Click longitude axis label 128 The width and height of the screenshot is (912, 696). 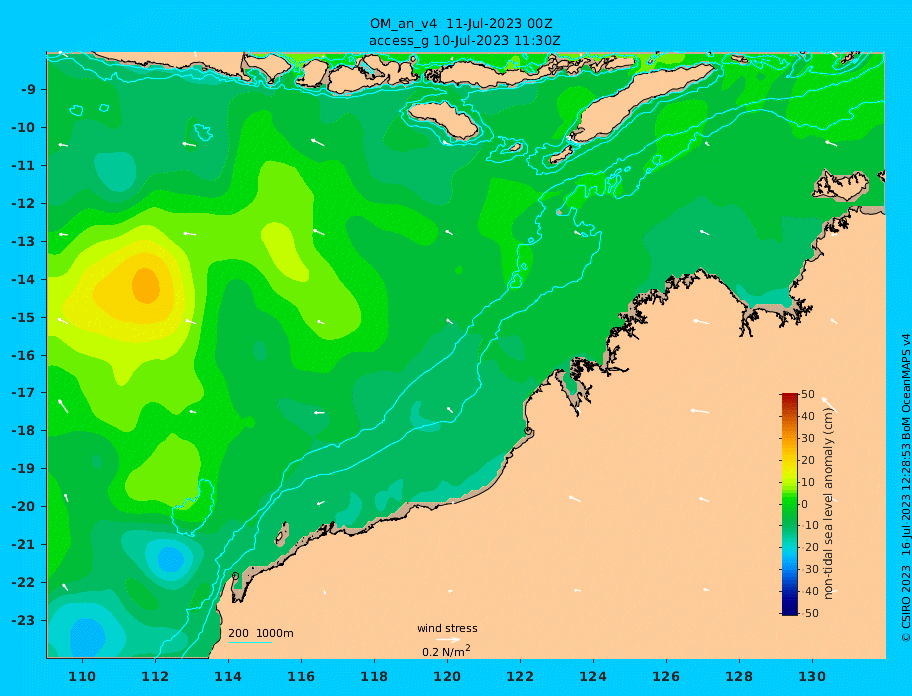739,677
